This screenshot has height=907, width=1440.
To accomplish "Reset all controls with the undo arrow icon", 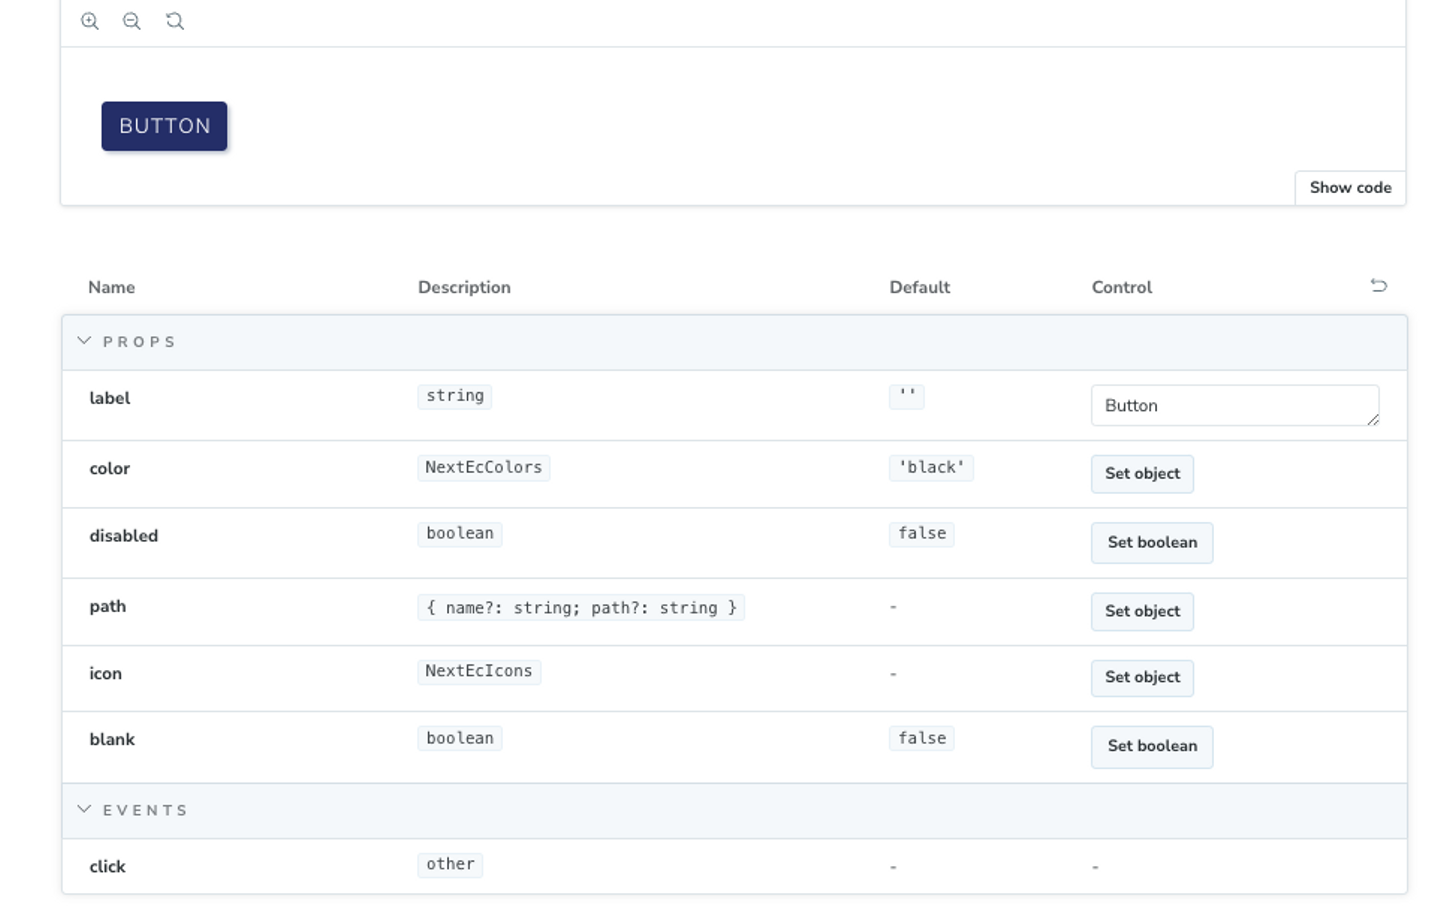I will [x=1378, y=286].
